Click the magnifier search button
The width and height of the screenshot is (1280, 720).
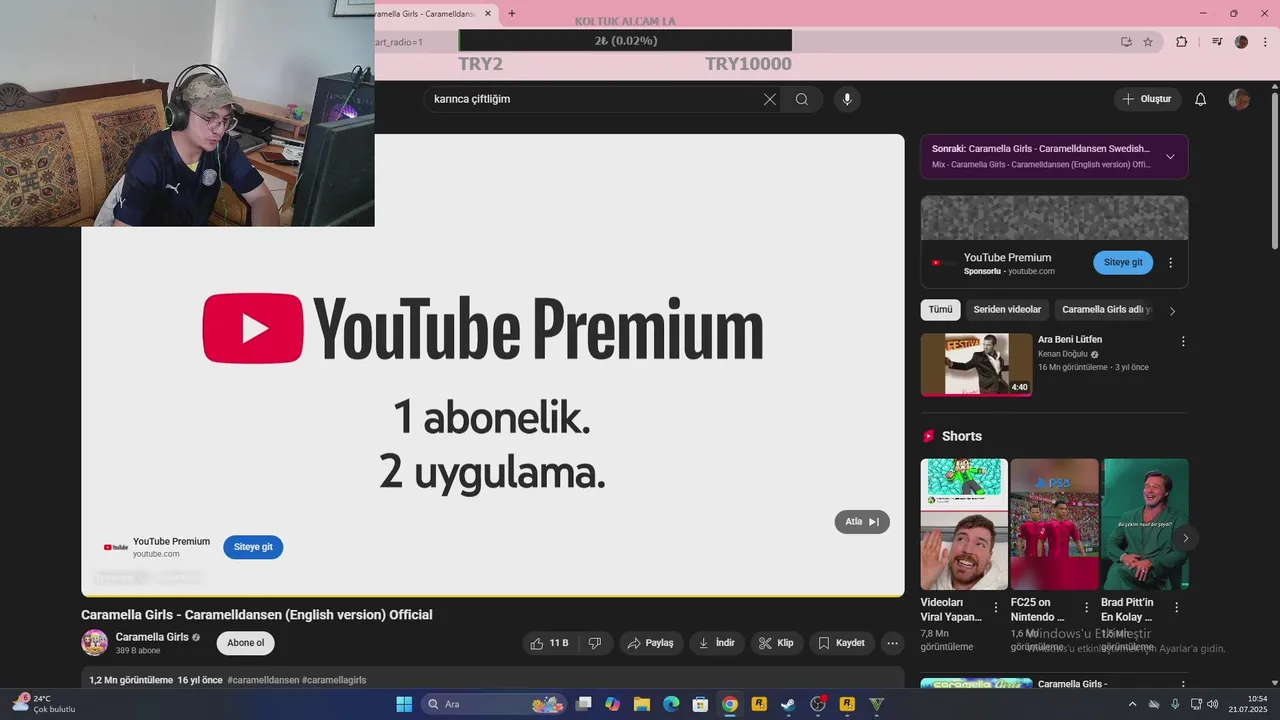(802, 99)
